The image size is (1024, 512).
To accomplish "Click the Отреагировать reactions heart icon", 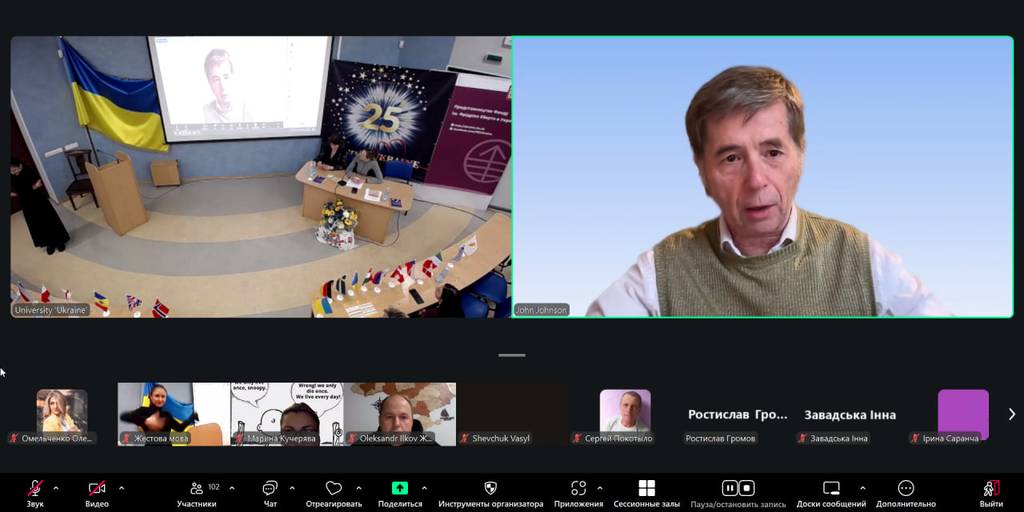I will (x=334, y=488).
